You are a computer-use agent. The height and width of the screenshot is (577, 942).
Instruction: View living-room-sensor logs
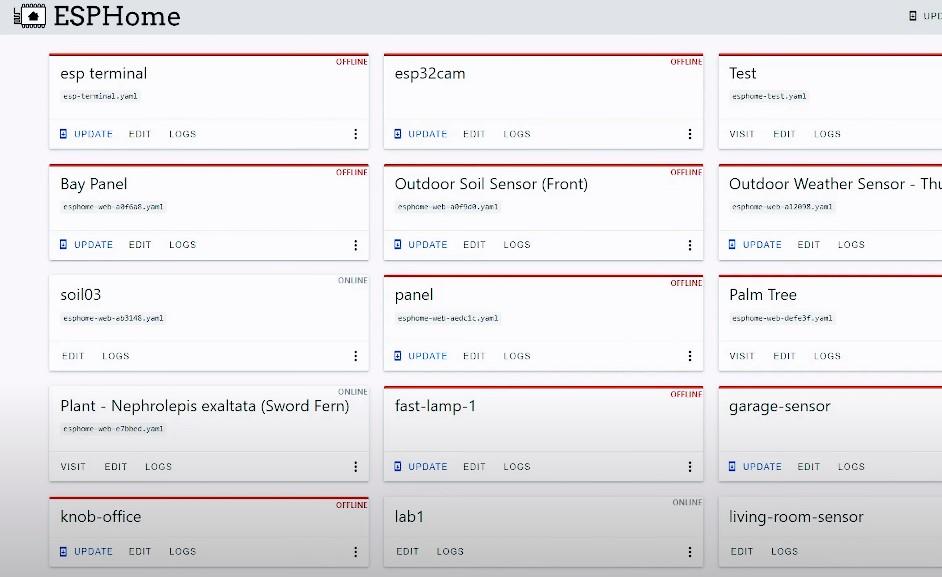[785, 551]
